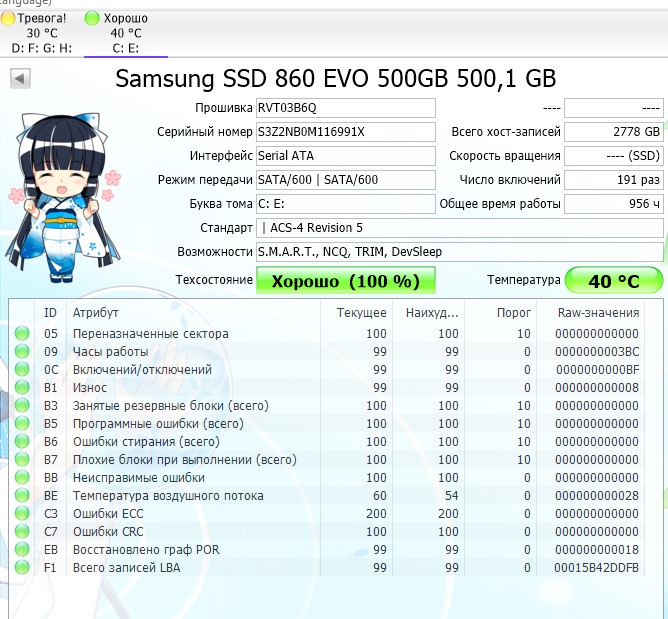This screenshot has height=619, width=668.
Task: Select the Часы работы attribute row
Action: [x=327, y=351]
